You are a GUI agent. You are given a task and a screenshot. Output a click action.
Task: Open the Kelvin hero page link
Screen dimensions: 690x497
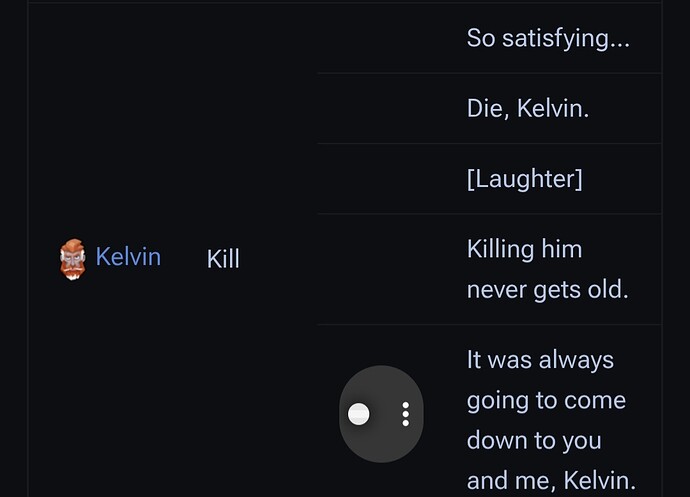pos(128,257)
